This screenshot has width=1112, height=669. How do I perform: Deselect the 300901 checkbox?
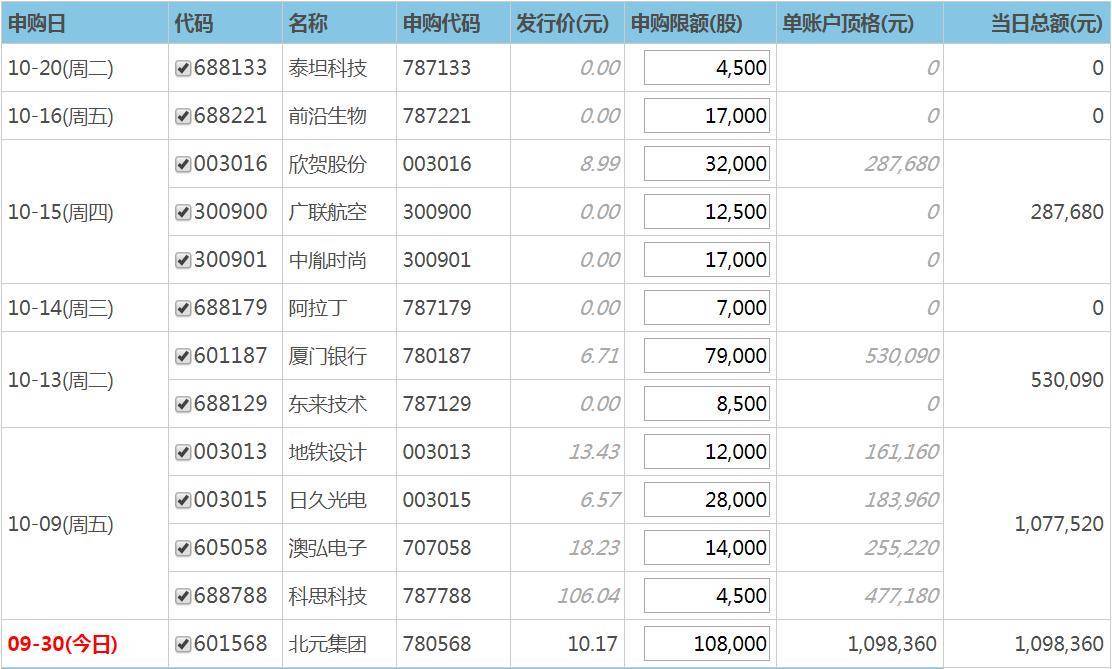pyautogui.click(x=183, y=260)
